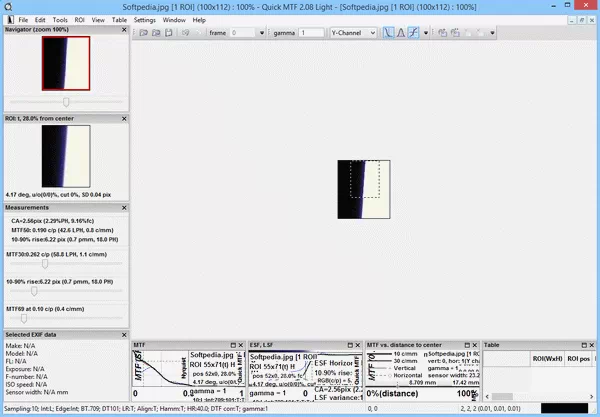
Task: Click the MTF69 at 0.10 c/p slider handle
Action: 24,318
